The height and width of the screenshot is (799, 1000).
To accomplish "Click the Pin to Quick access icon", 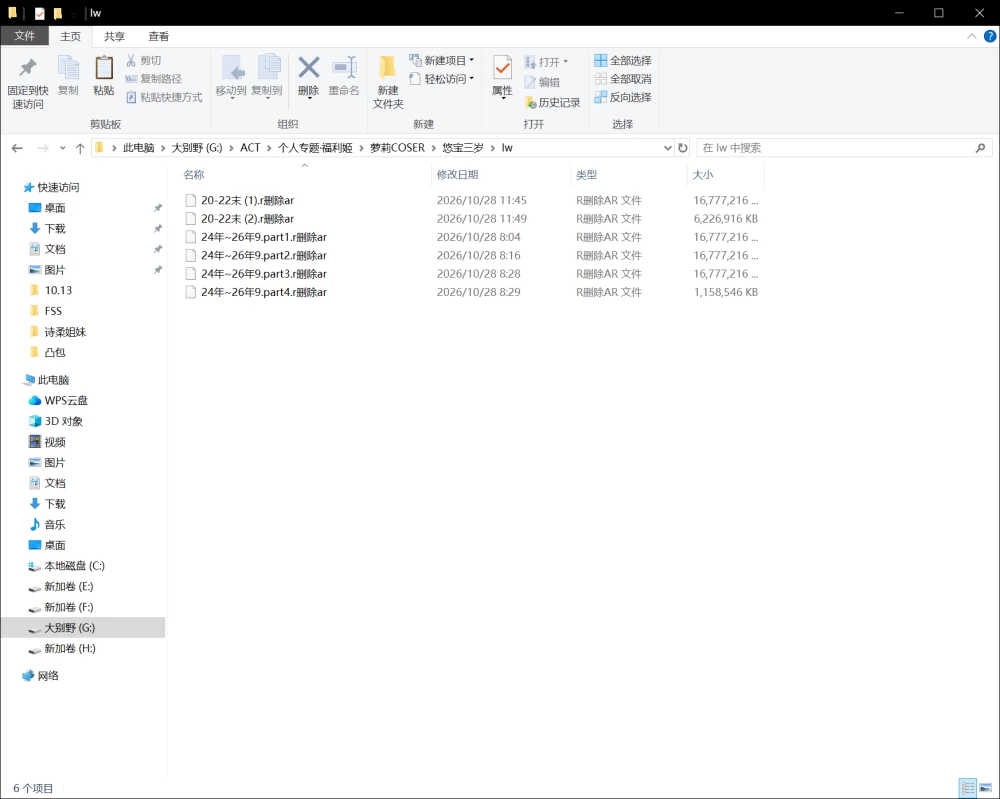I will click(x=27, y=68).
